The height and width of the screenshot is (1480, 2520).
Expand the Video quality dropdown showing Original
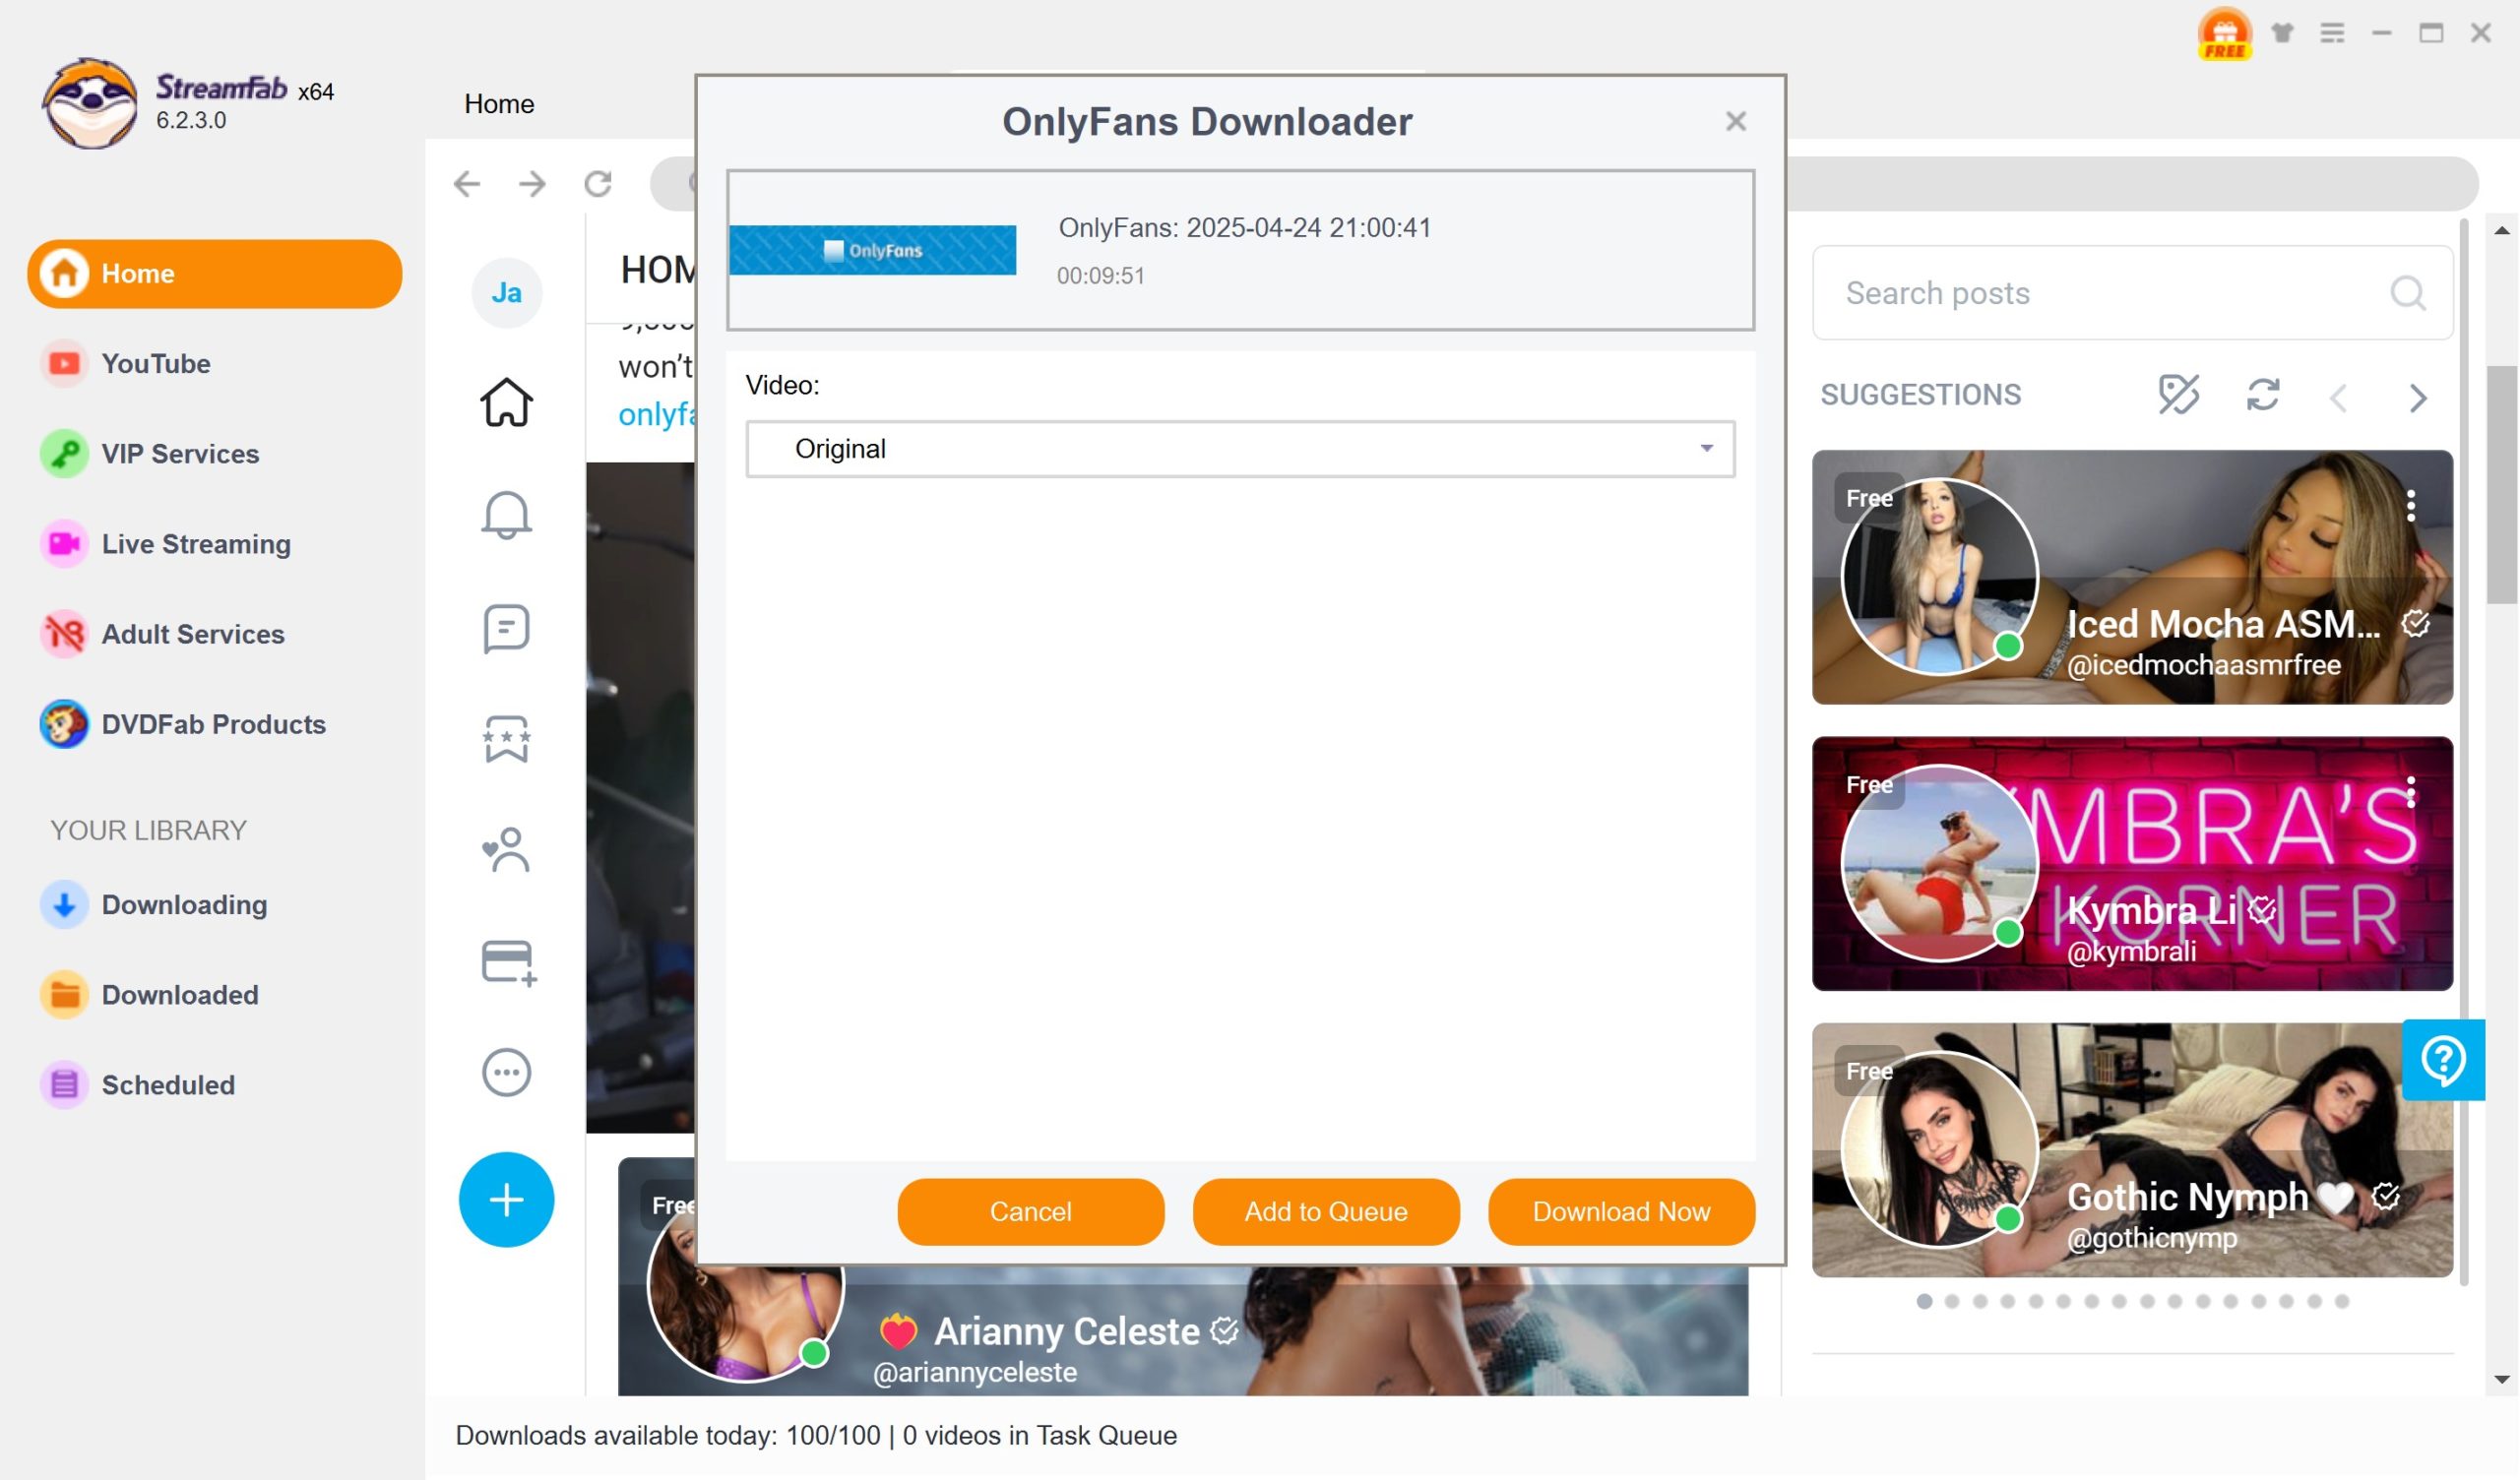coord(1240,449)
